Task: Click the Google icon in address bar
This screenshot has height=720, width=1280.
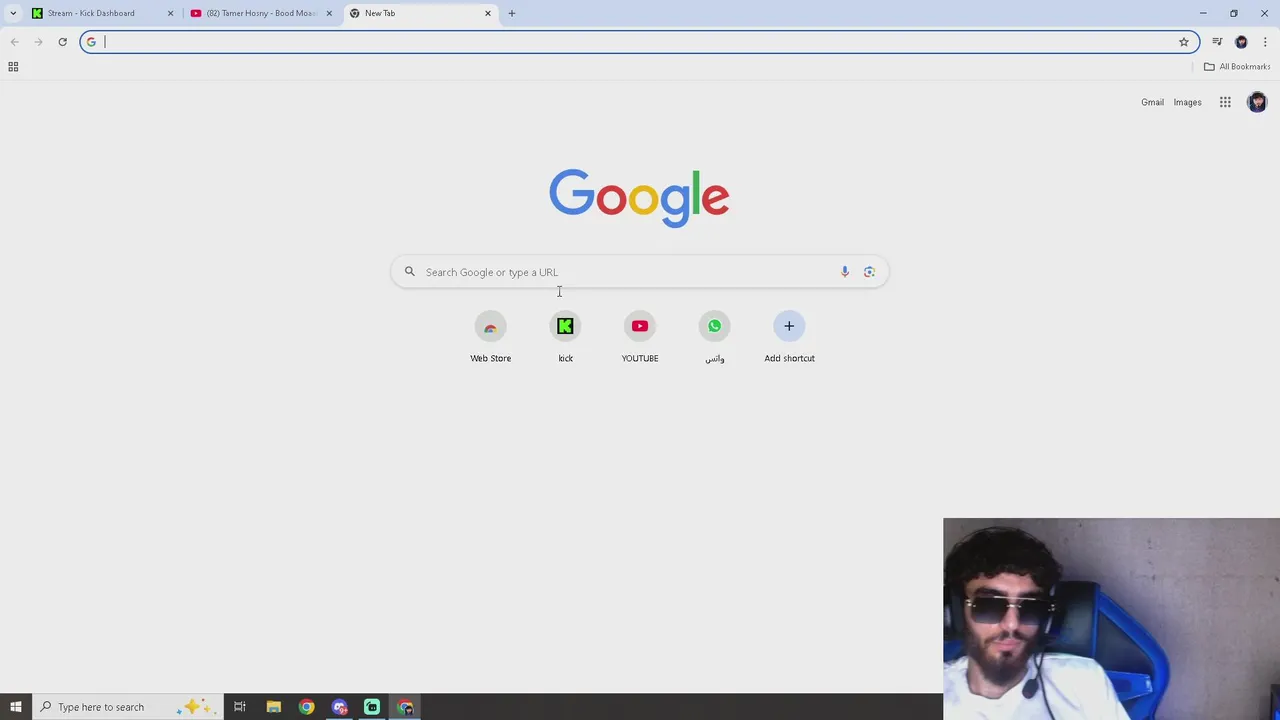Action: pyautogui.click(x=91, y=42)
